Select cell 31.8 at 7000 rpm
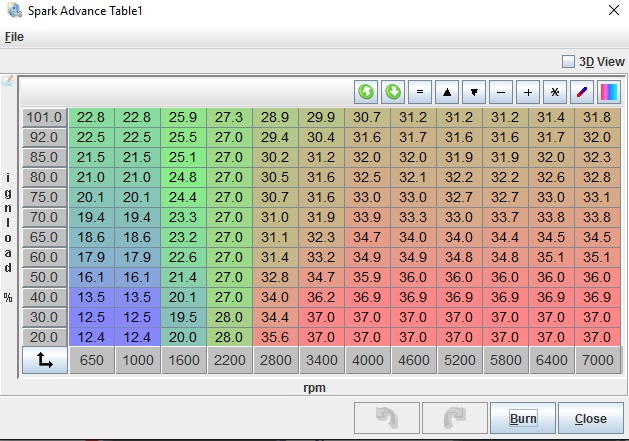629x441 pixels. 597,117
